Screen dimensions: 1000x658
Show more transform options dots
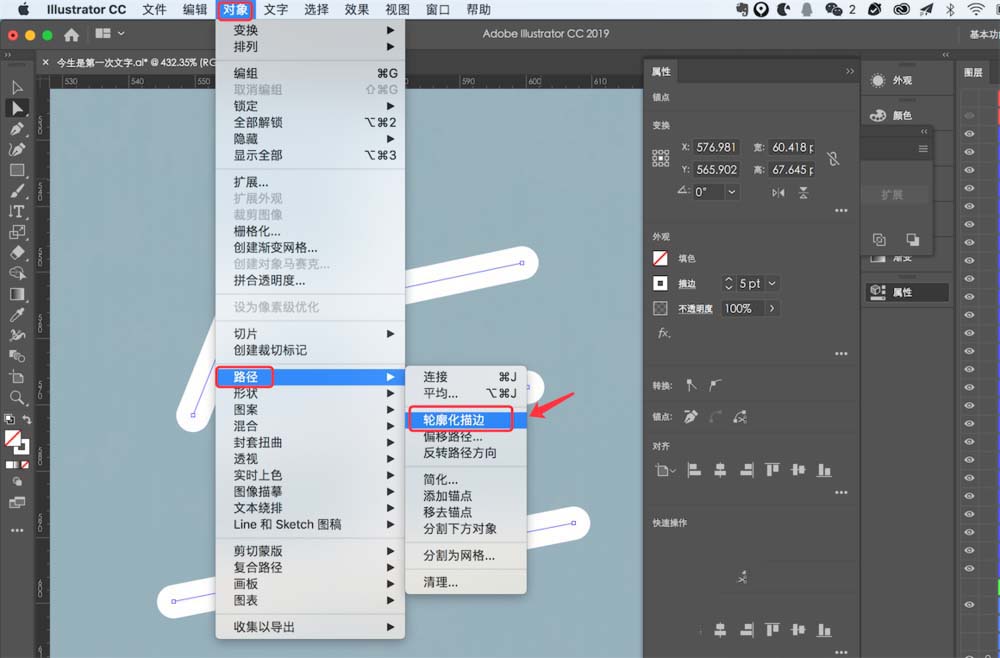tap(841, 210)
